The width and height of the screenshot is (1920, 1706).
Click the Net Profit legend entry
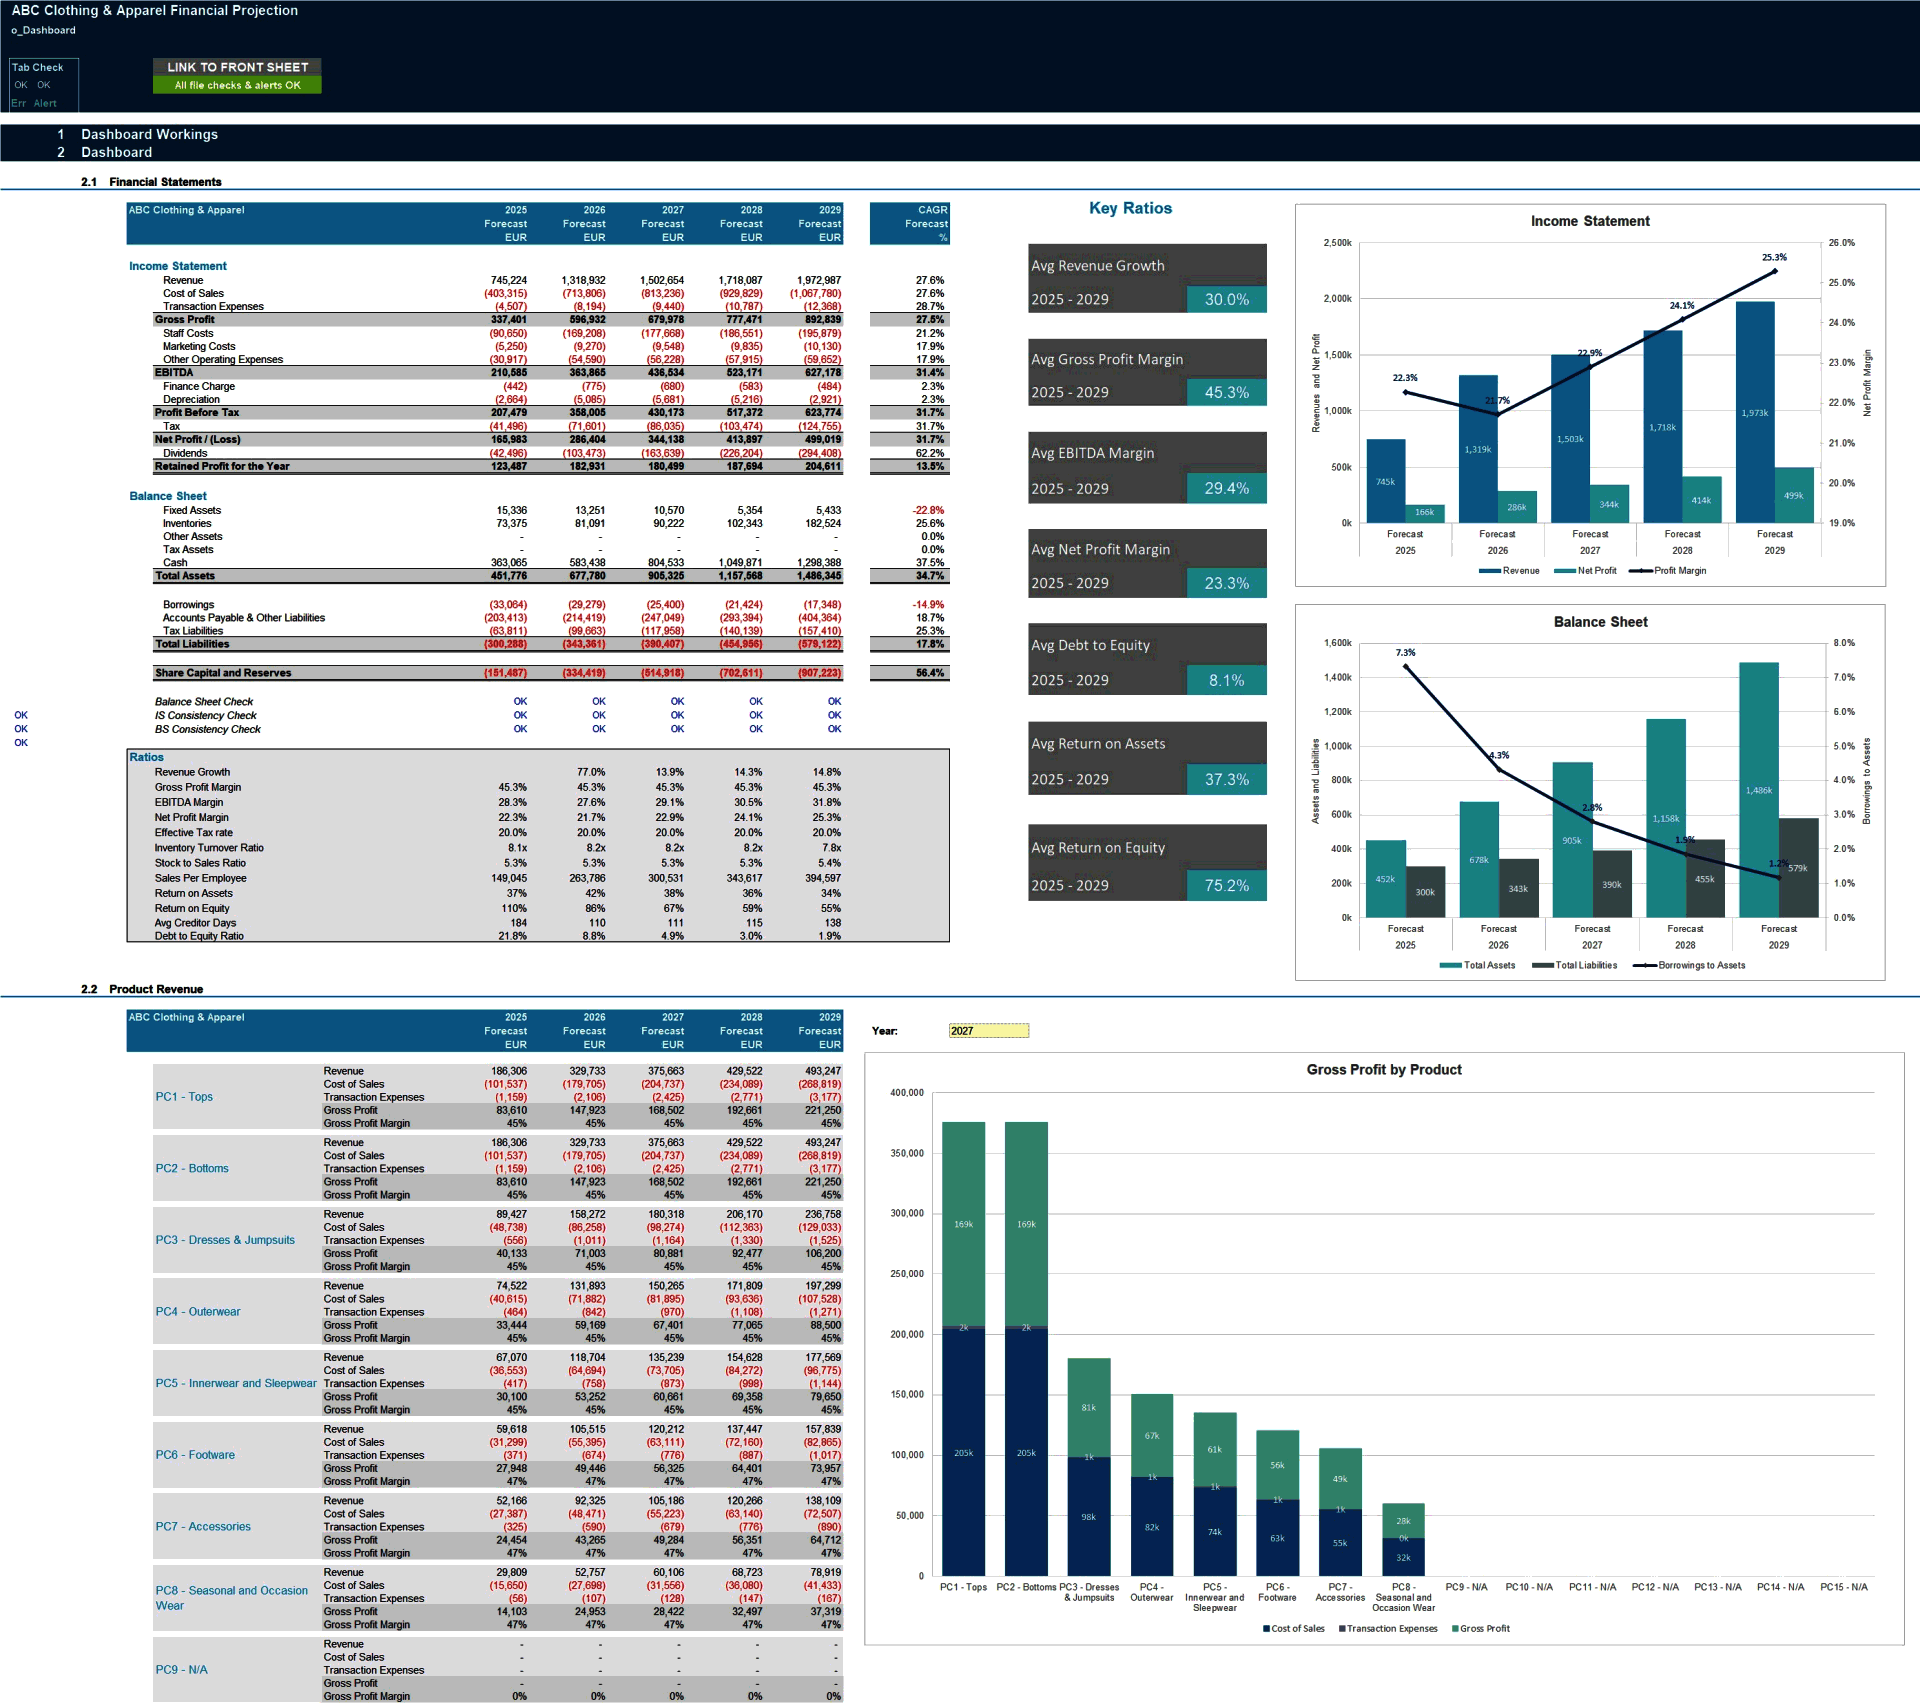(1585, 571)
